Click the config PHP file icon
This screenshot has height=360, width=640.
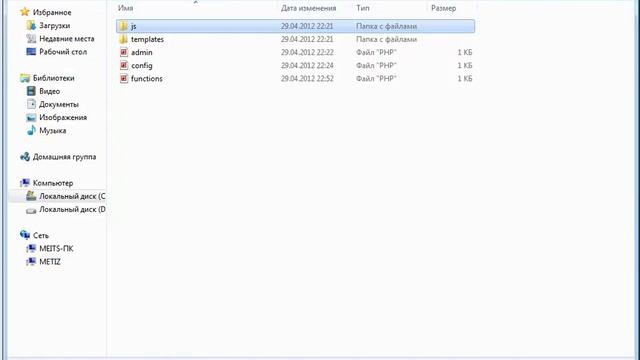point(124,65)
